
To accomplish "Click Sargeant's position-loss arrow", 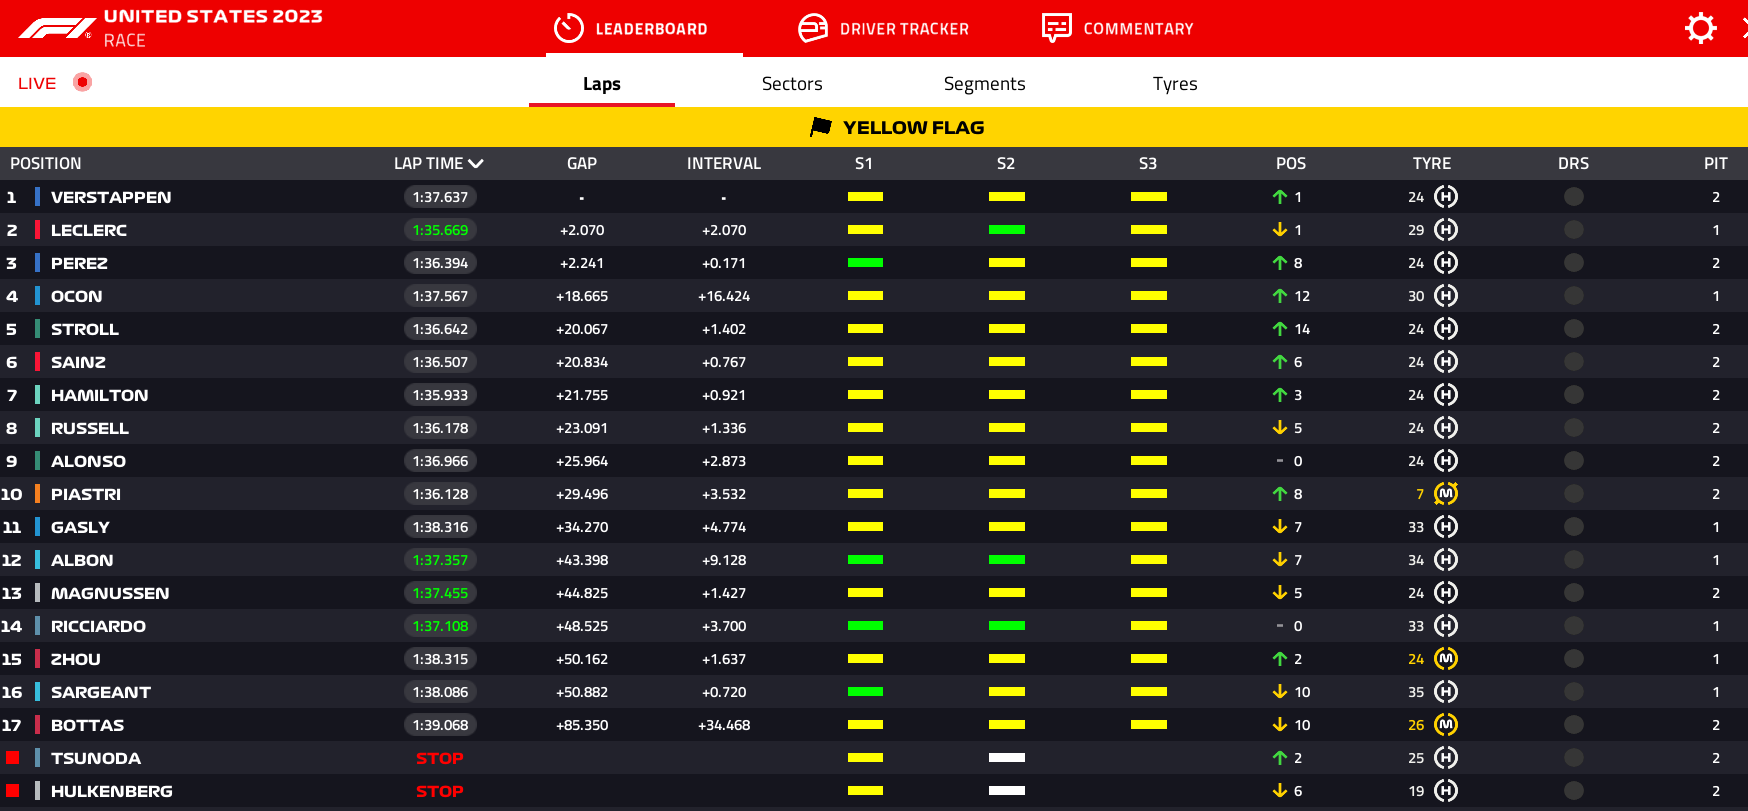I will coord(1280,692).
